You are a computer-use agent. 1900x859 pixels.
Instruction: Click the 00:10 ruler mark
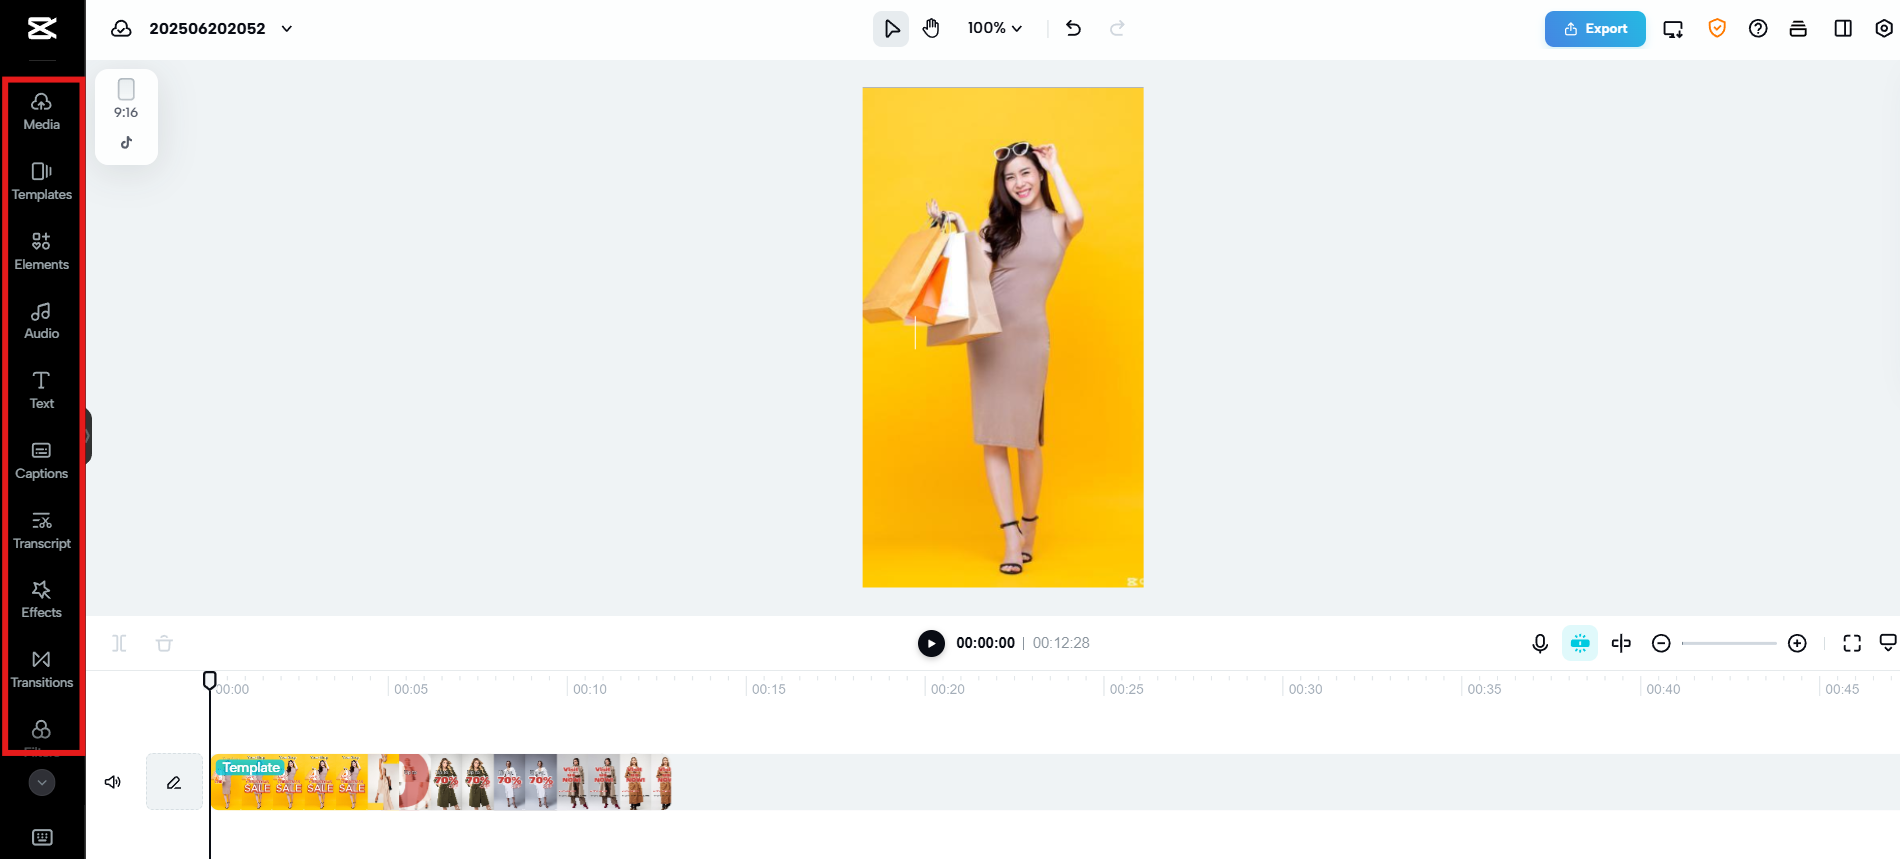[x=590, y=689]
